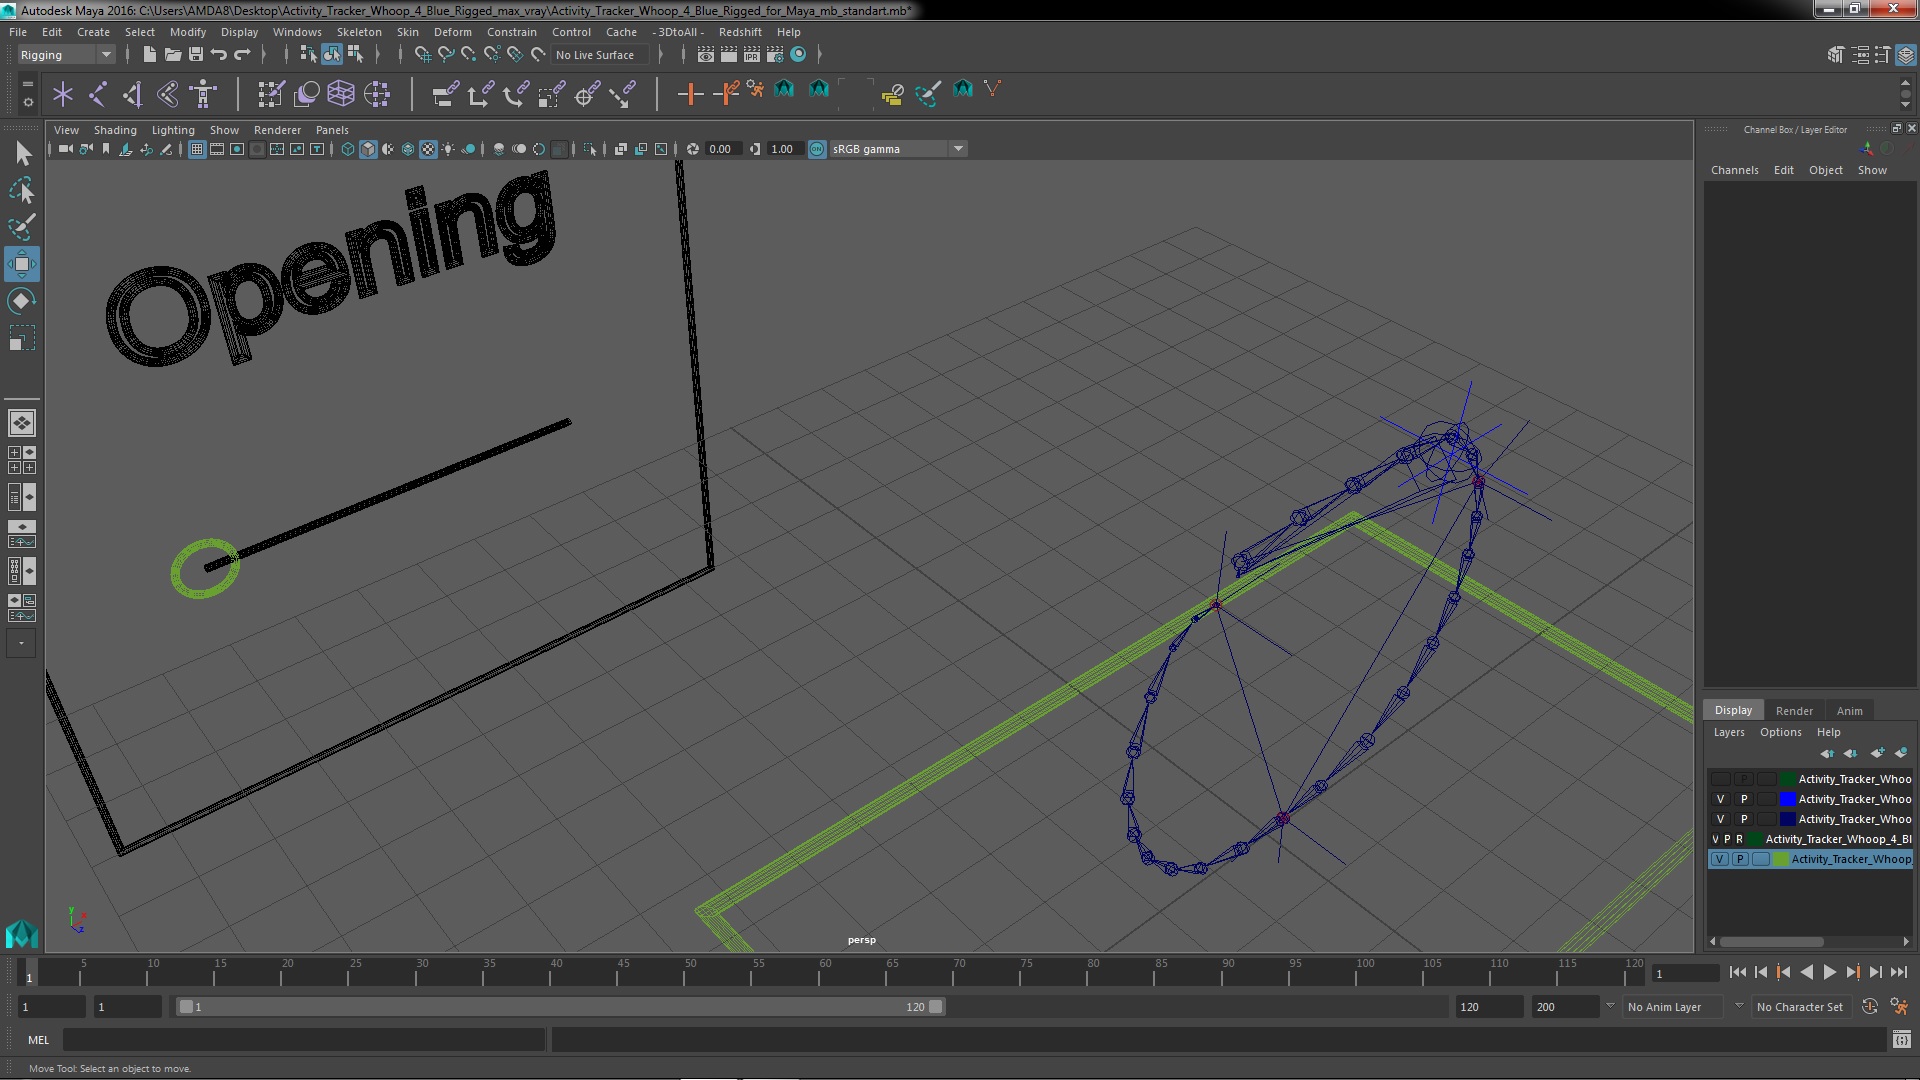This screenshot has height=1080, width=1920.
Task: Collapse file buttons group after Redo
Action: click(x=263, y=54)
